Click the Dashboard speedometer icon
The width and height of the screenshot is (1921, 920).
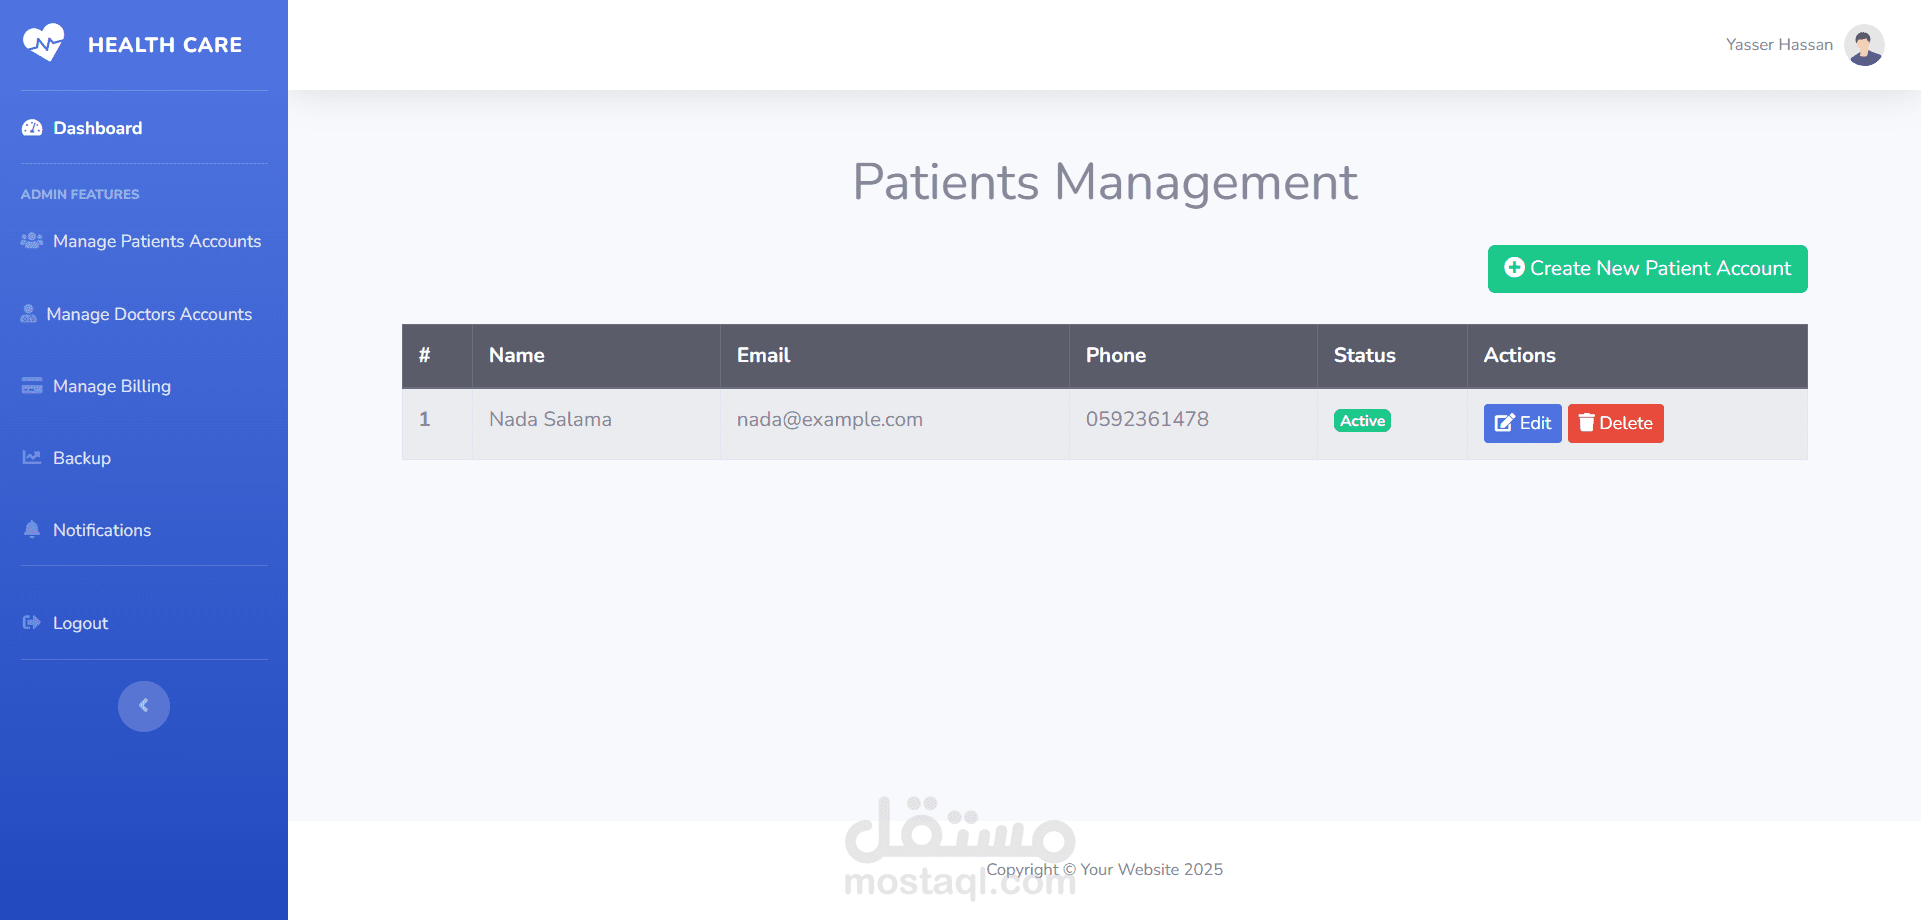click(x=32, y=128)
